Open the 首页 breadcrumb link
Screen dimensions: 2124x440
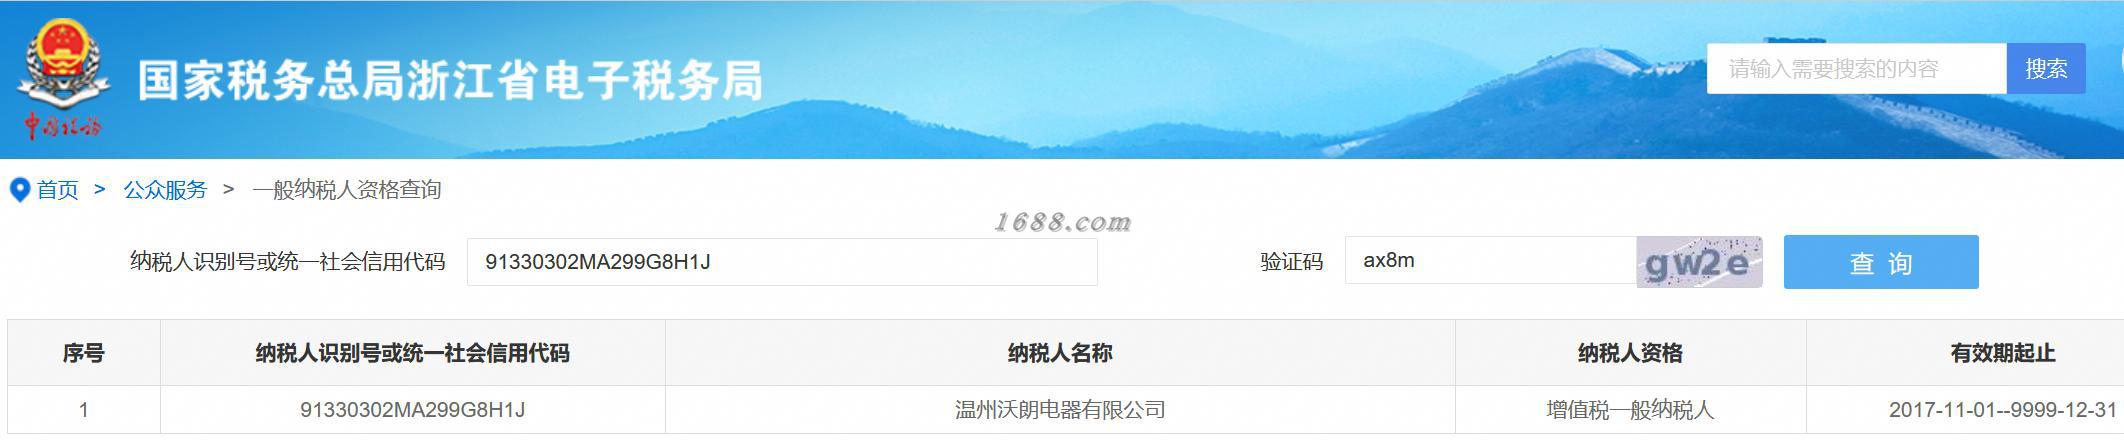[x=57, y=190]
